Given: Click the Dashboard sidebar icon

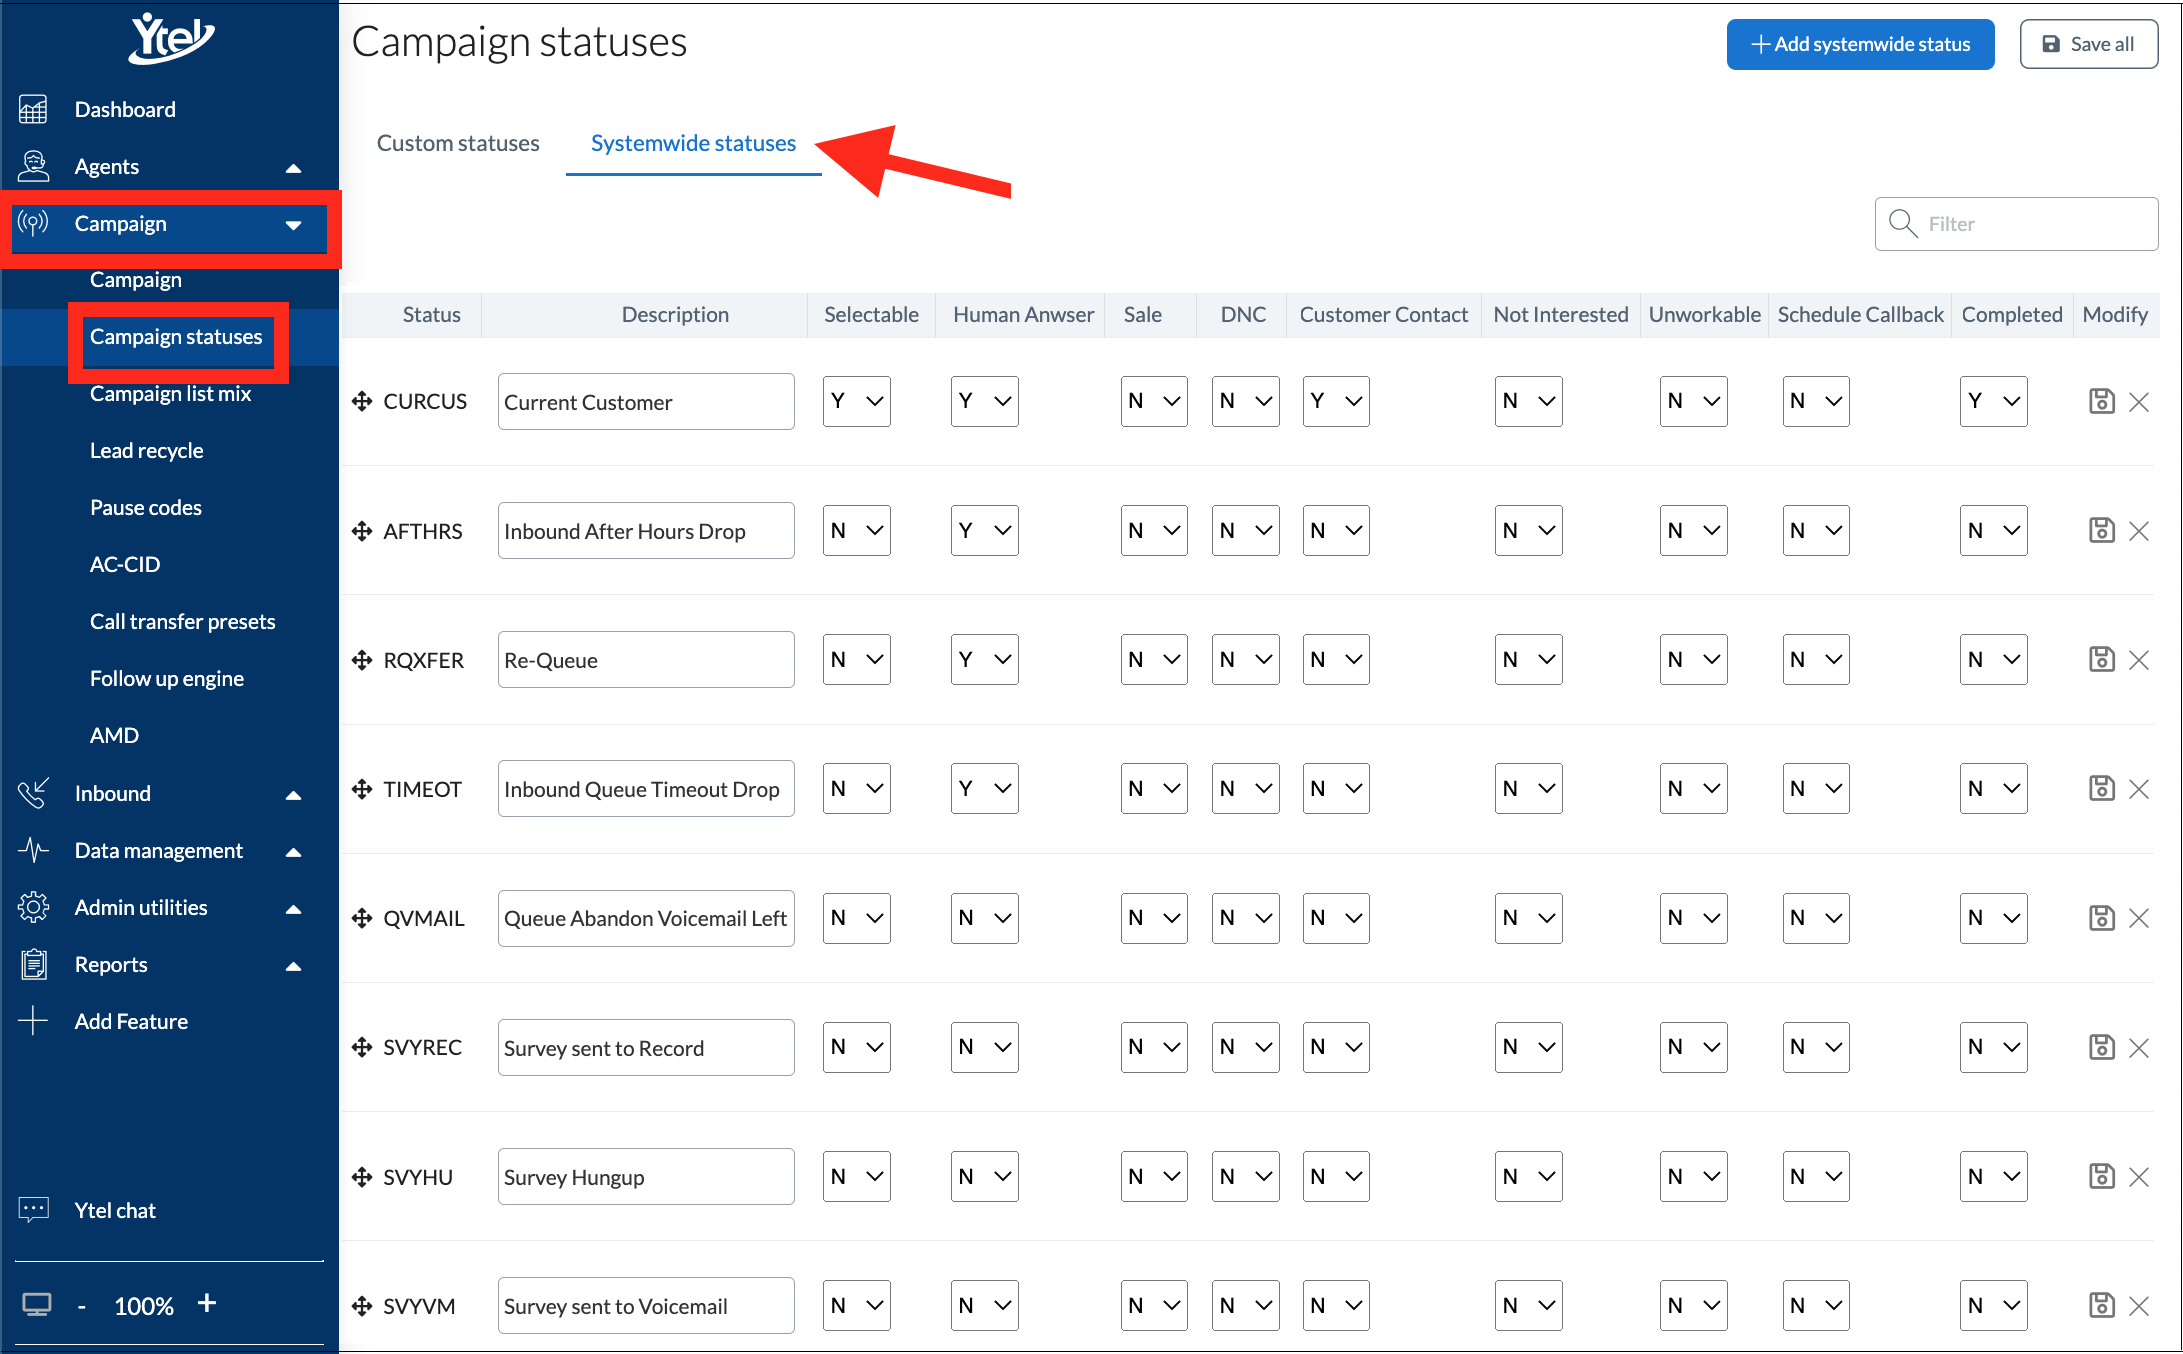Looking at the screenshot, I should pyautogui.click(x=33, y=109).
